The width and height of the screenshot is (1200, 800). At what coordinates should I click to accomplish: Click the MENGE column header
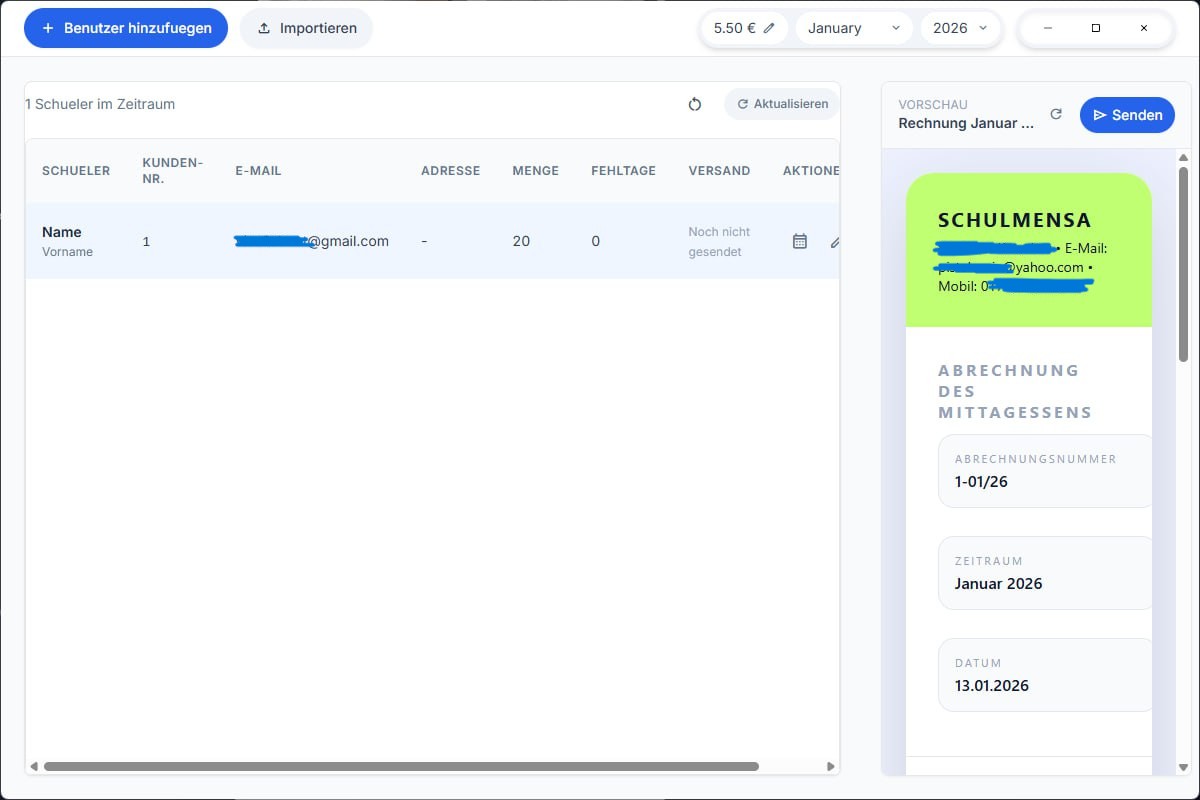535,171
